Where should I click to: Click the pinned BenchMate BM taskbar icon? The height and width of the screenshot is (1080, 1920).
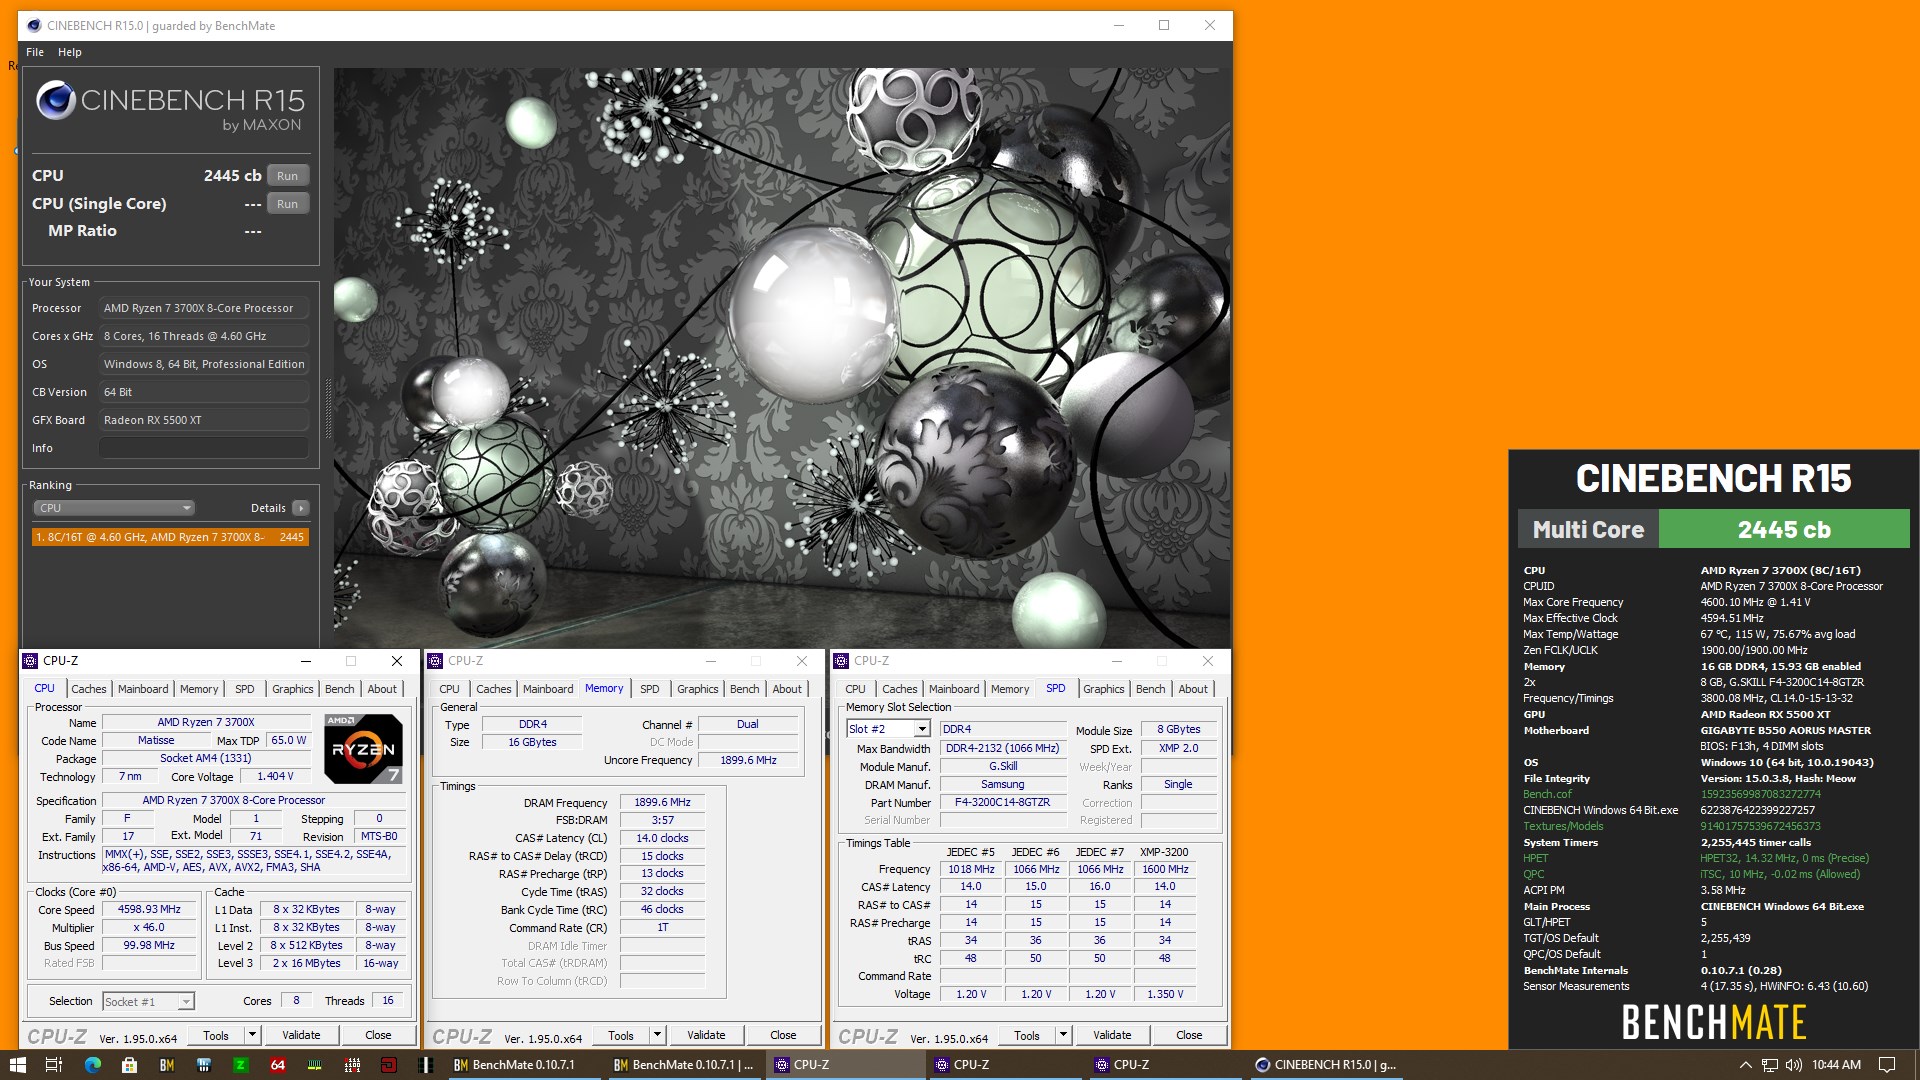tap(166, 1065)
